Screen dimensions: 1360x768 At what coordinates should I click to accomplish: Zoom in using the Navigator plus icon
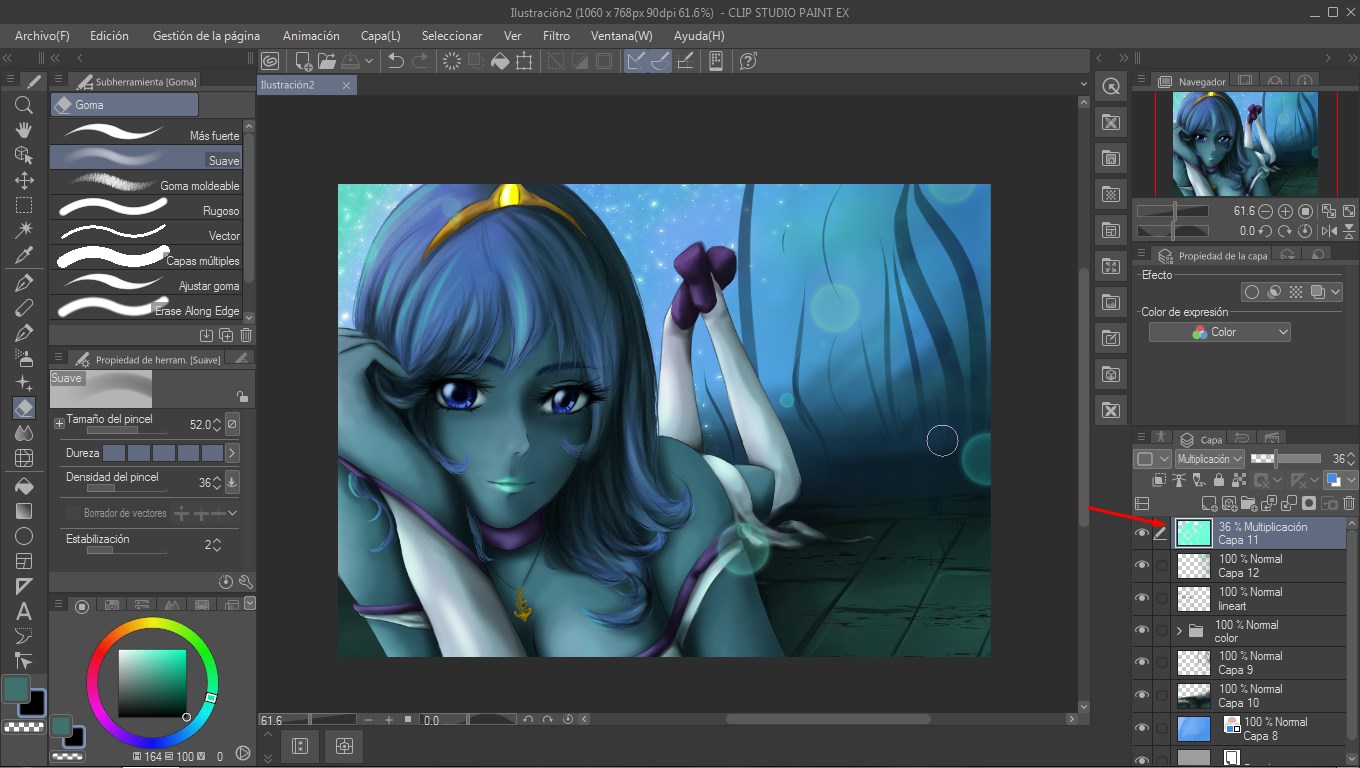pyautogui.click(x=1286, y=212)
